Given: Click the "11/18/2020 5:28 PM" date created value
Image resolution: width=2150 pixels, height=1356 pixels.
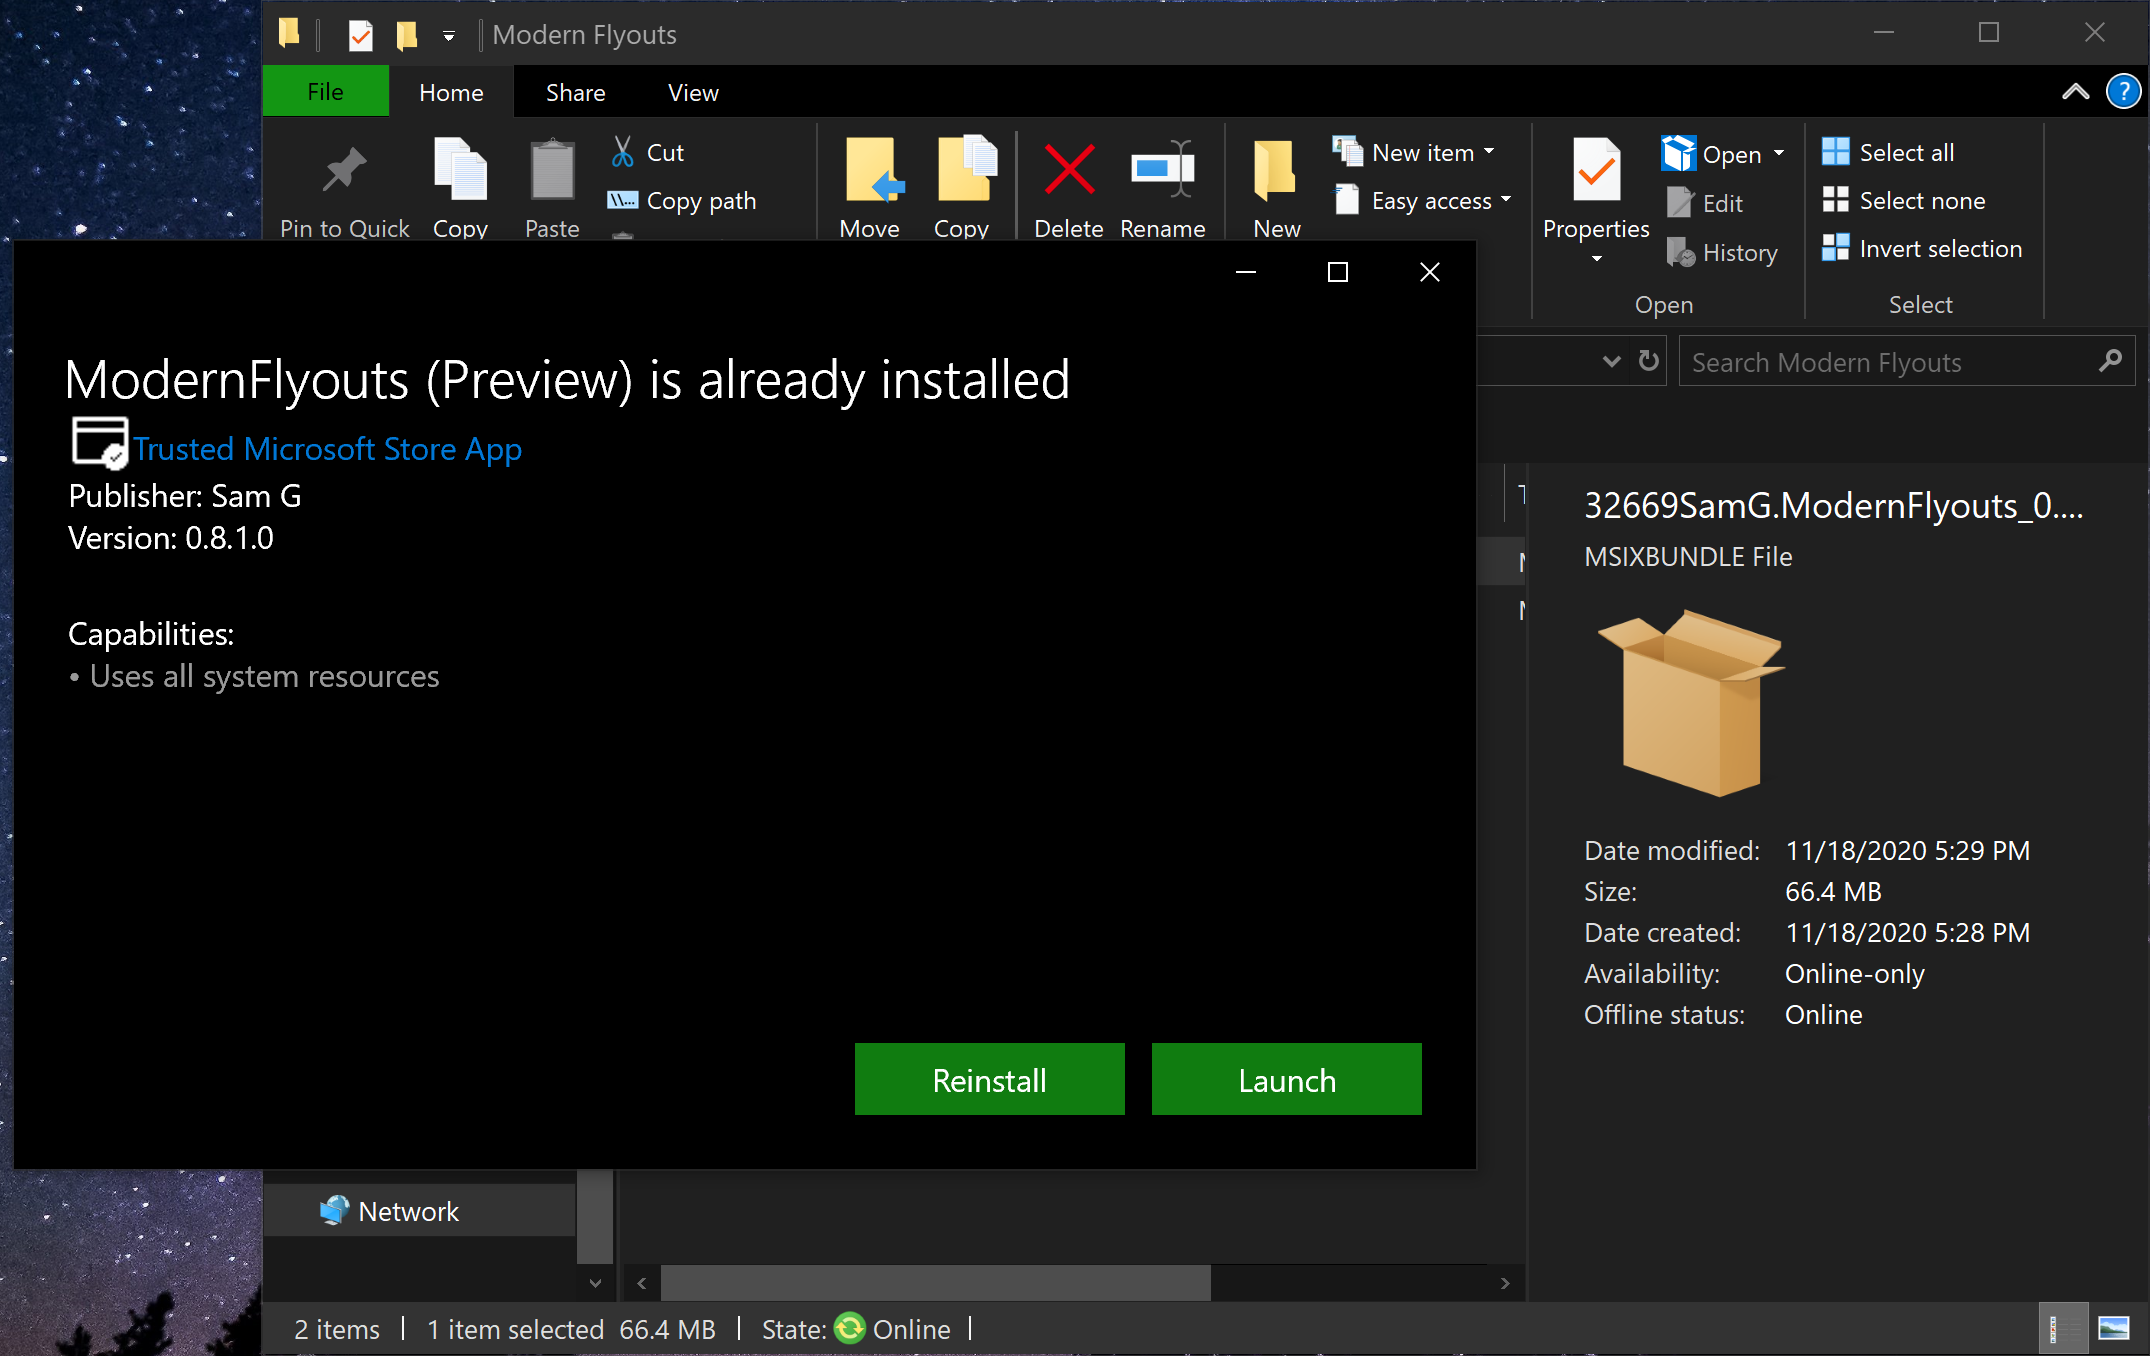Looking at the screenshot, I should tap(1907, 932).
